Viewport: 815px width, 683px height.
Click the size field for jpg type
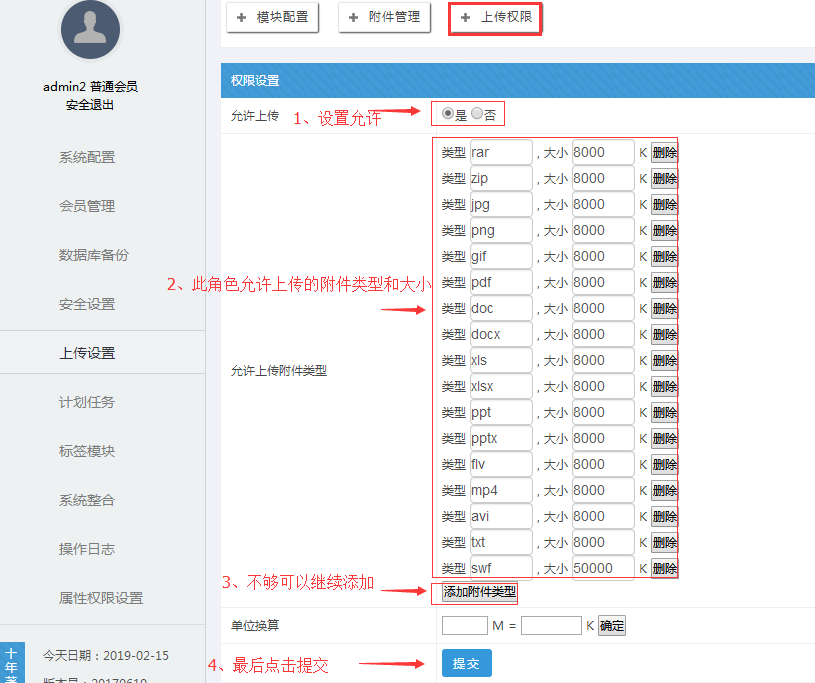pyautogui.click(x=603, y=204)
